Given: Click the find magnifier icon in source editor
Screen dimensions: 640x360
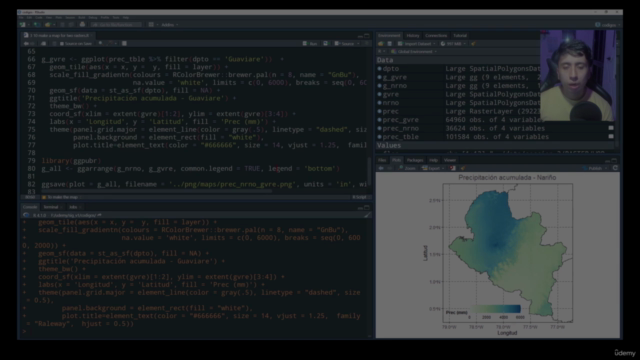Looking at the screenshot, I should click(100, 43).
